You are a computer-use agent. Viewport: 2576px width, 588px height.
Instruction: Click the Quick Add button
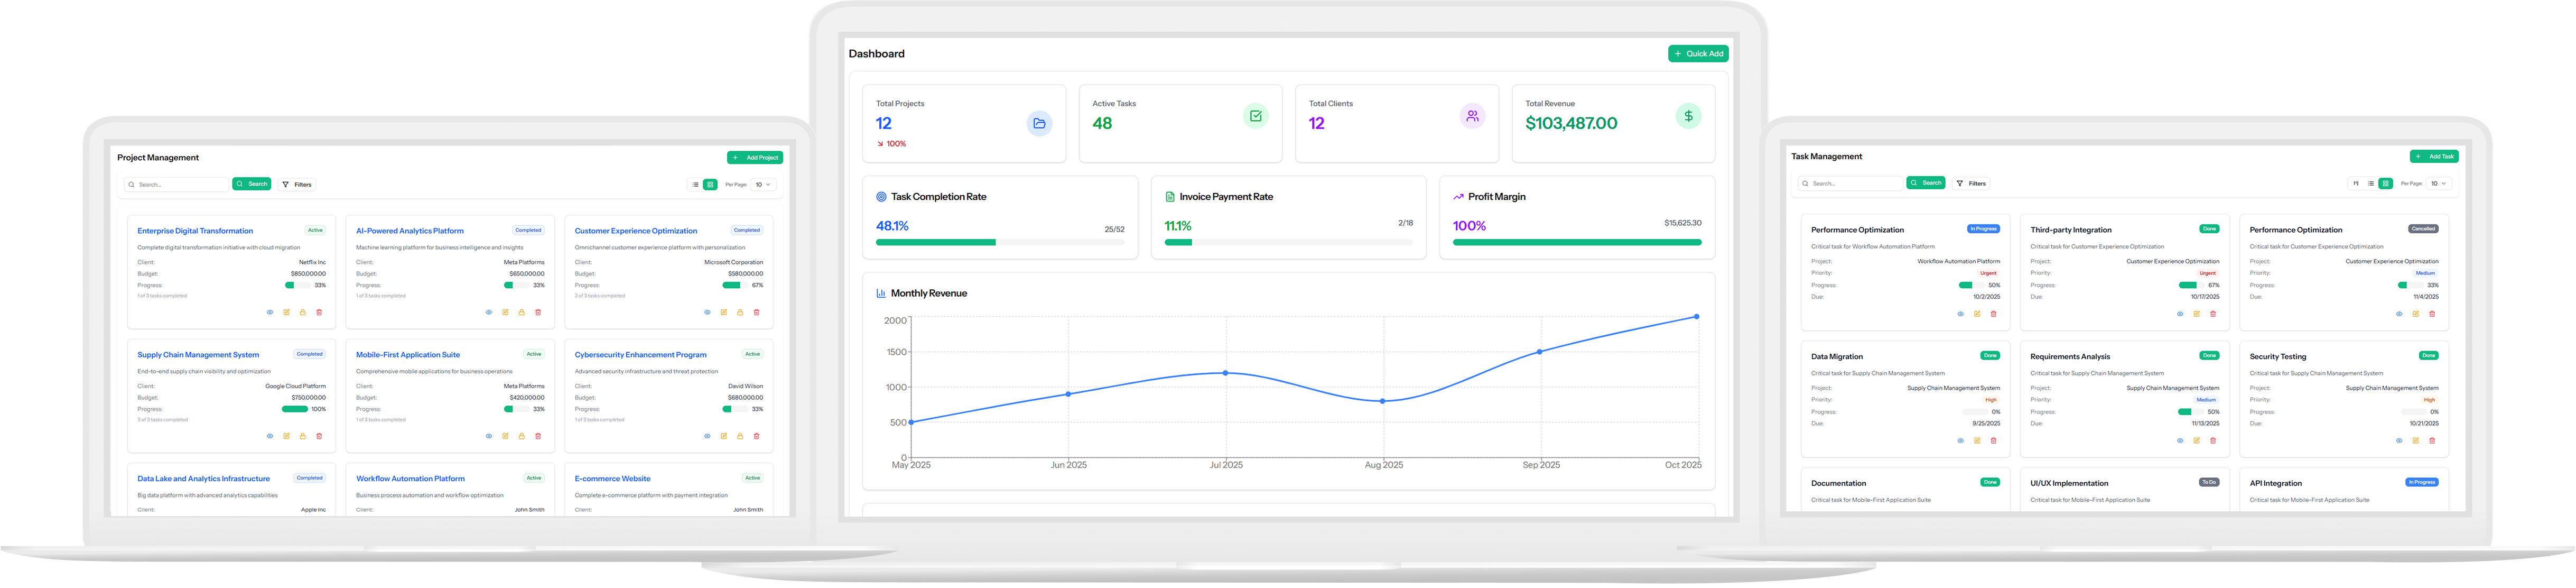1698,54
